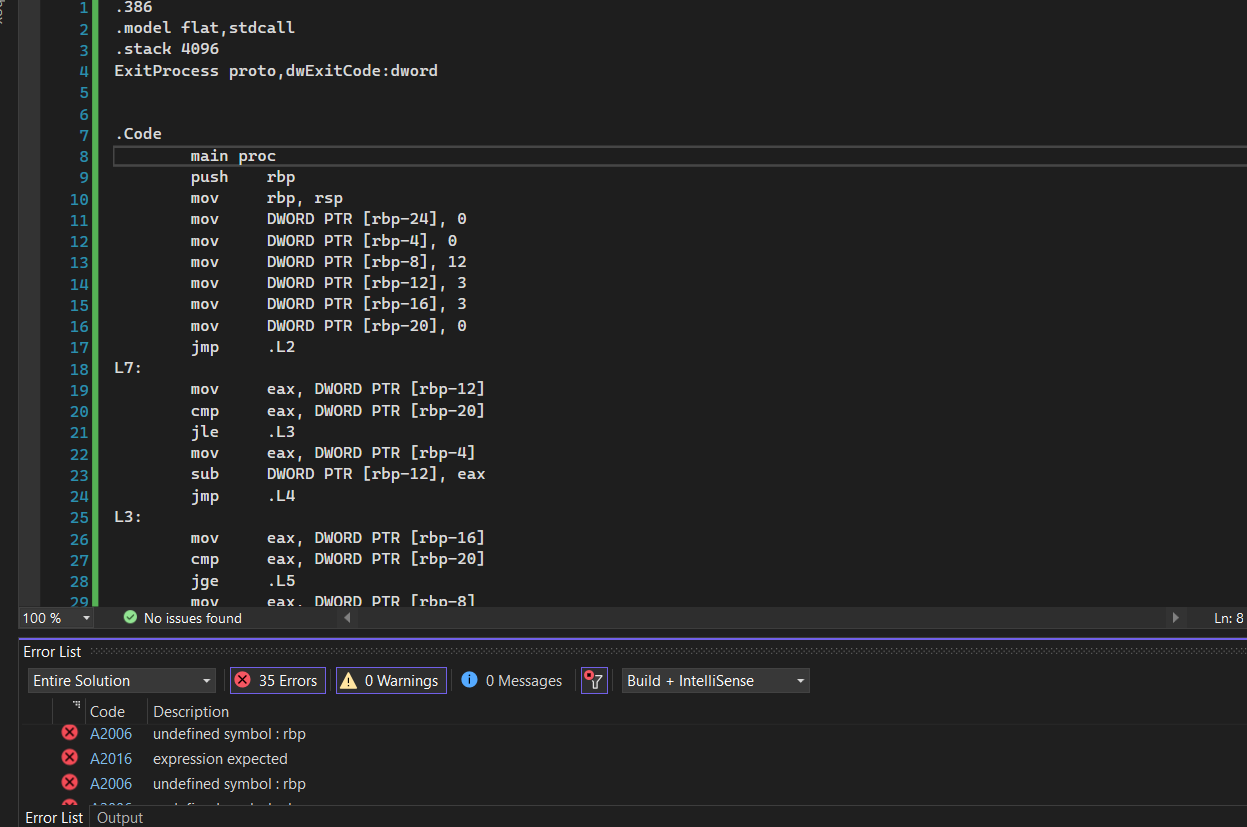Click the .stack 4096 line
The image size is (1247, 827).
click(x=167, y=49)
